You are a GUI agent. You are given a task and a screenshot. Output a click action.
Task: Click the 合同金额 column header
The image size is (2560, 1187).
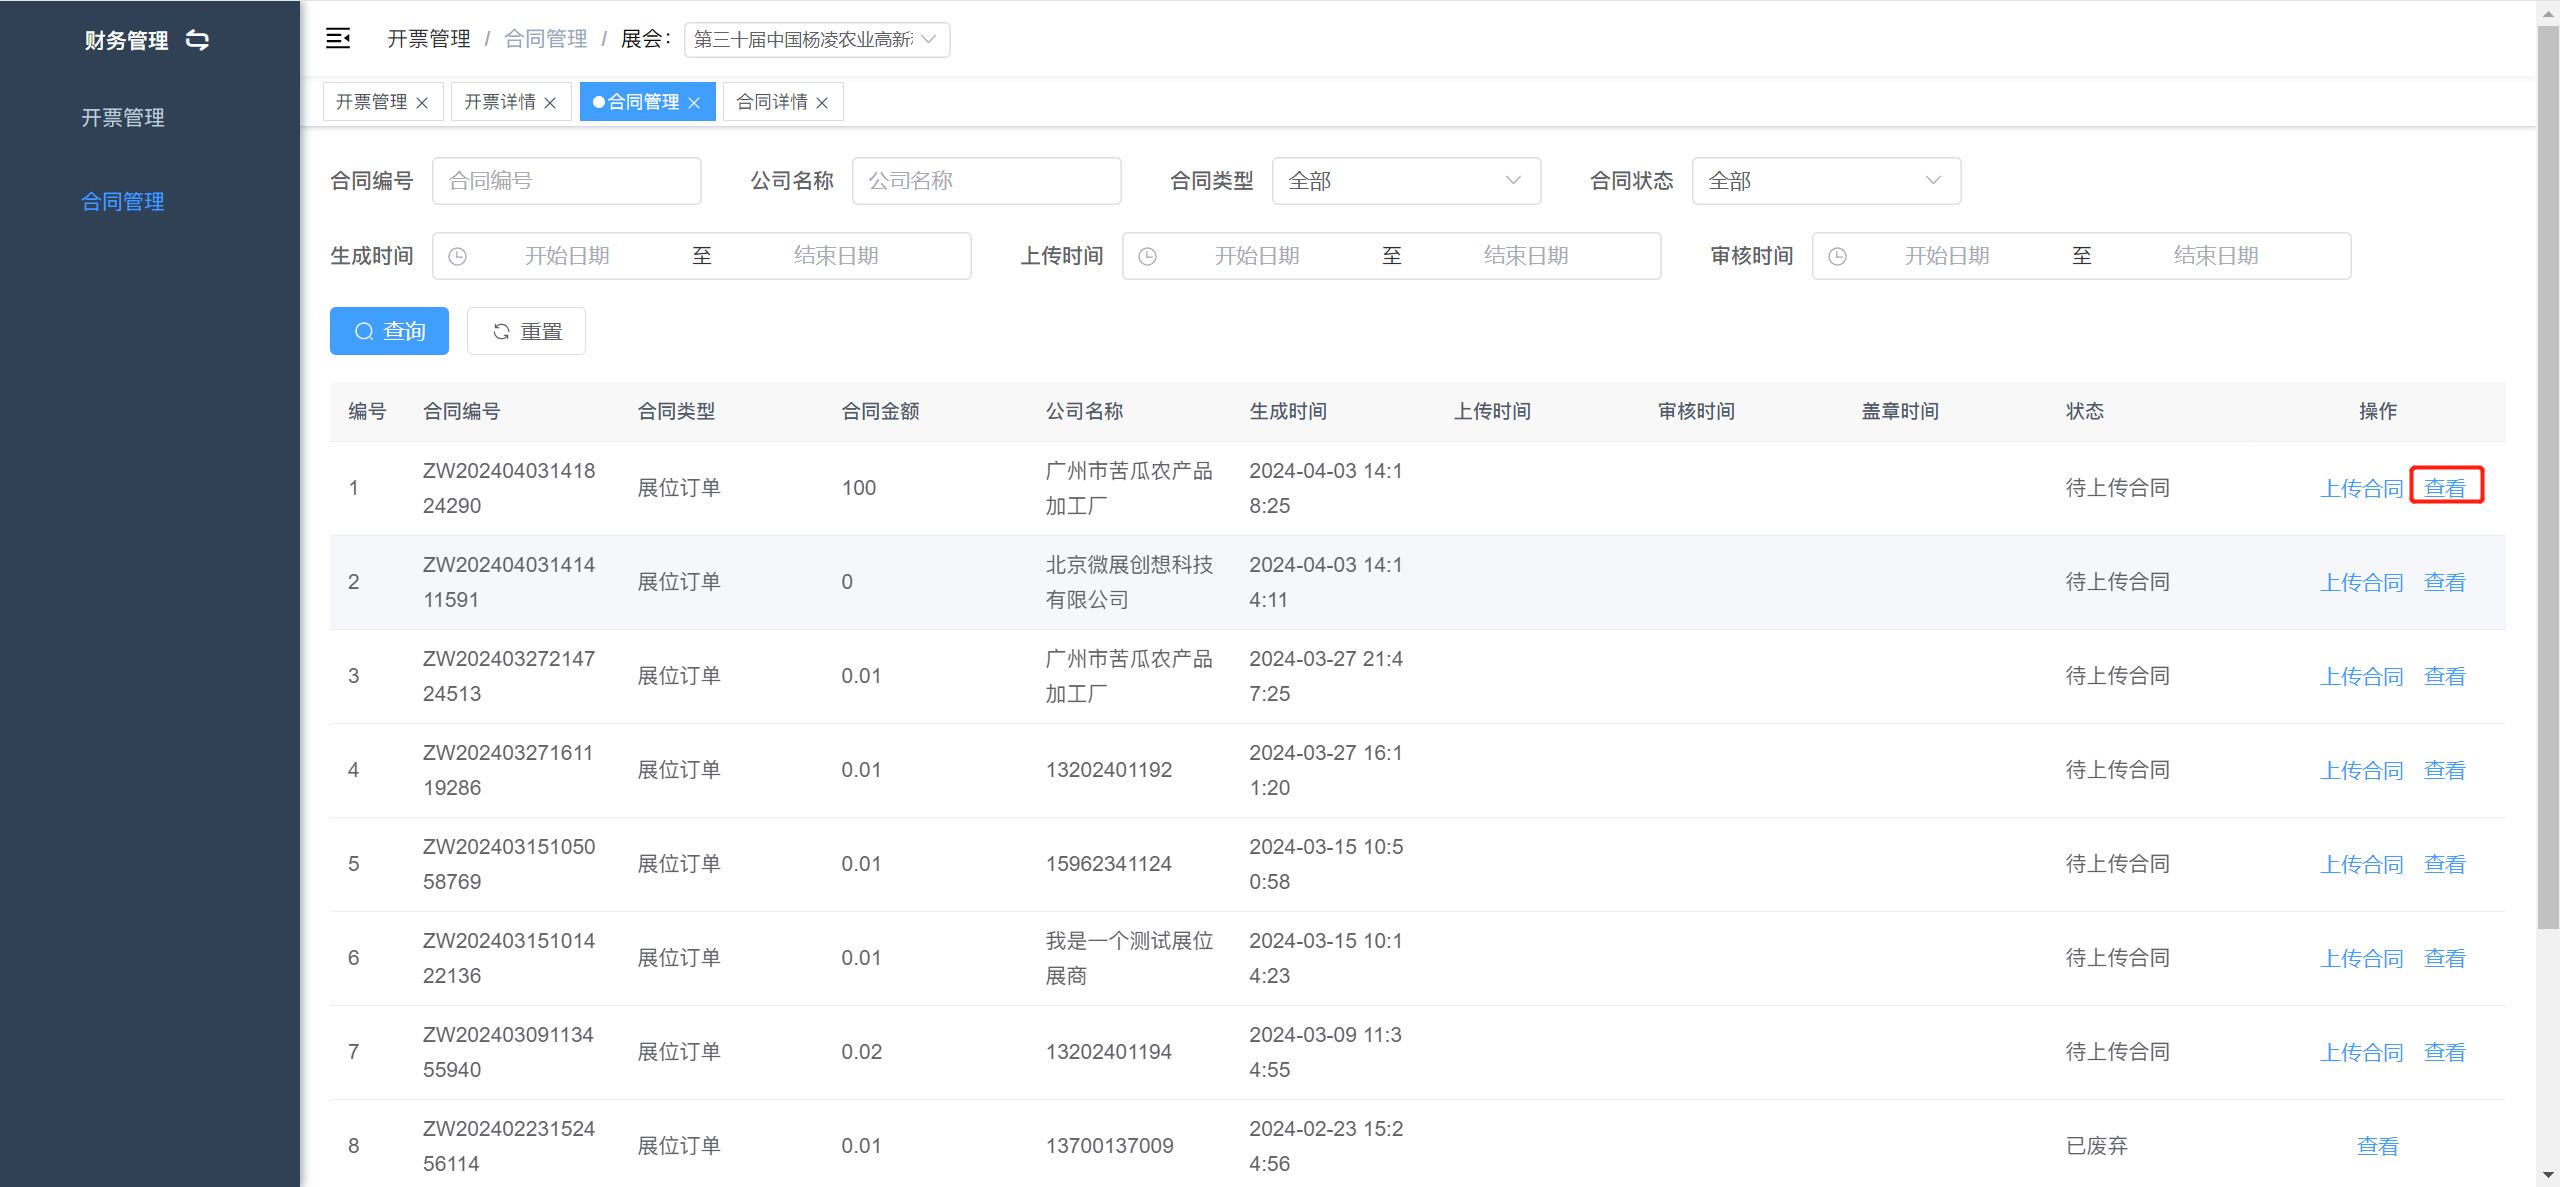pos(880,411)
